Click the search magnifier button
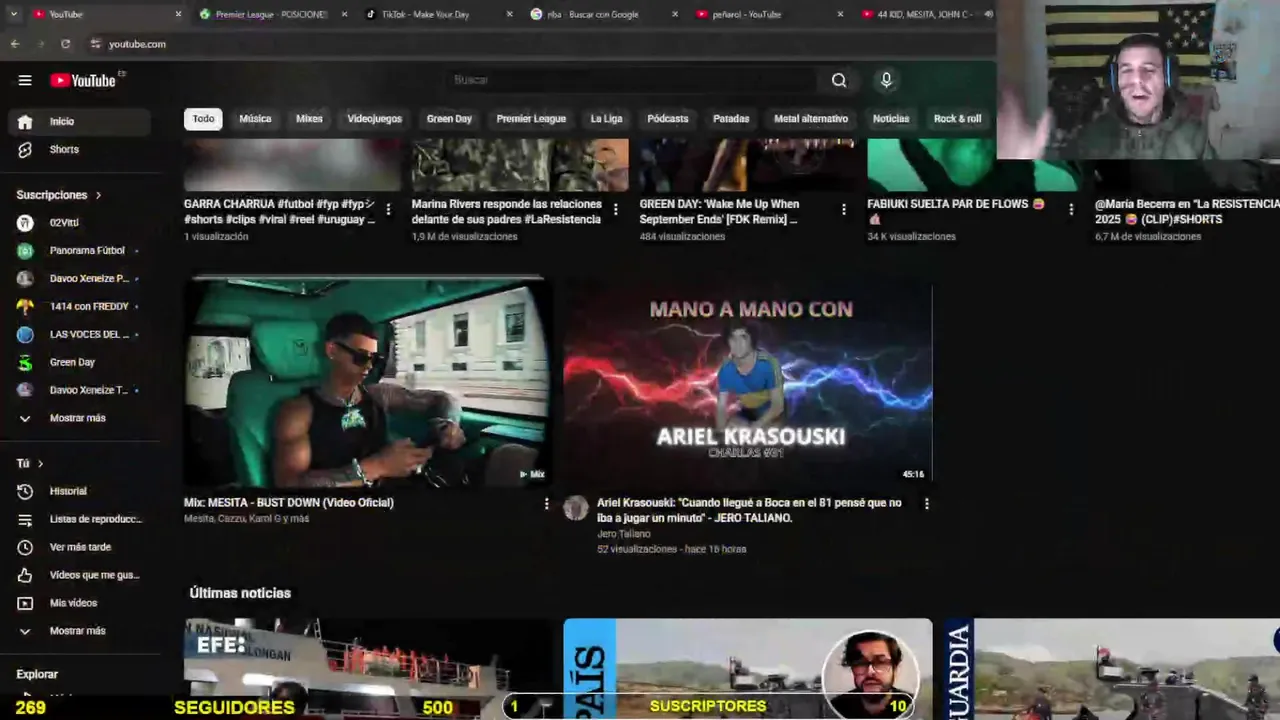 pyautogui.click(x=839, y=80)
